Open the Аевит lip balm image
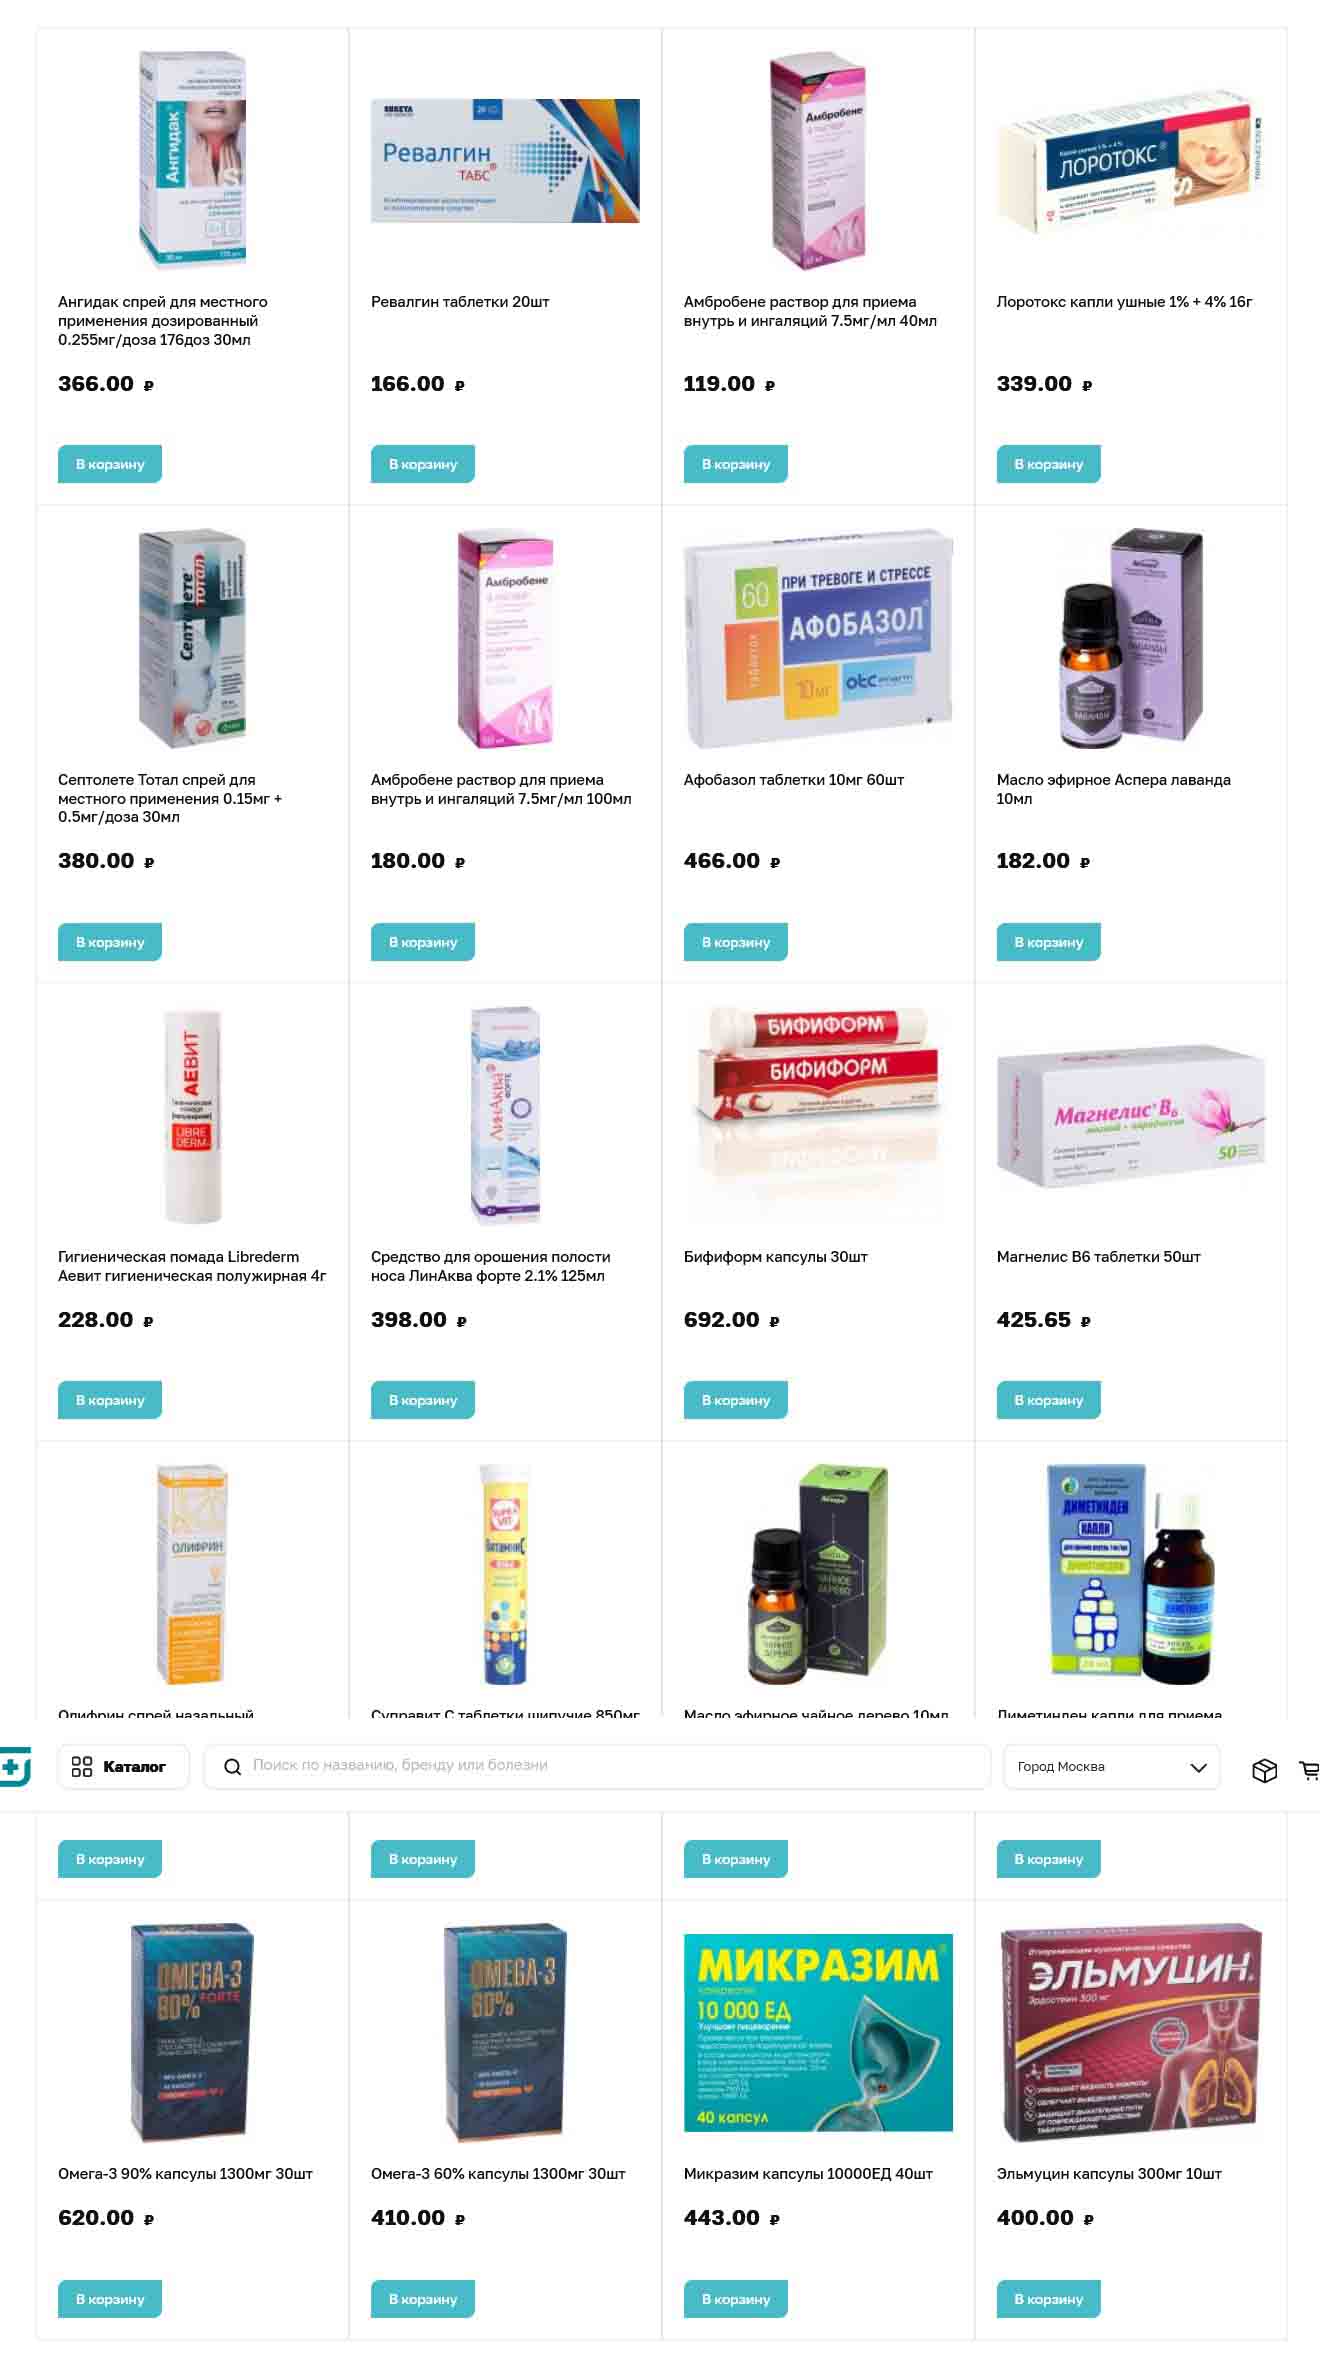Screen dimensions: 1328x2369 (x=192, y=1116)
